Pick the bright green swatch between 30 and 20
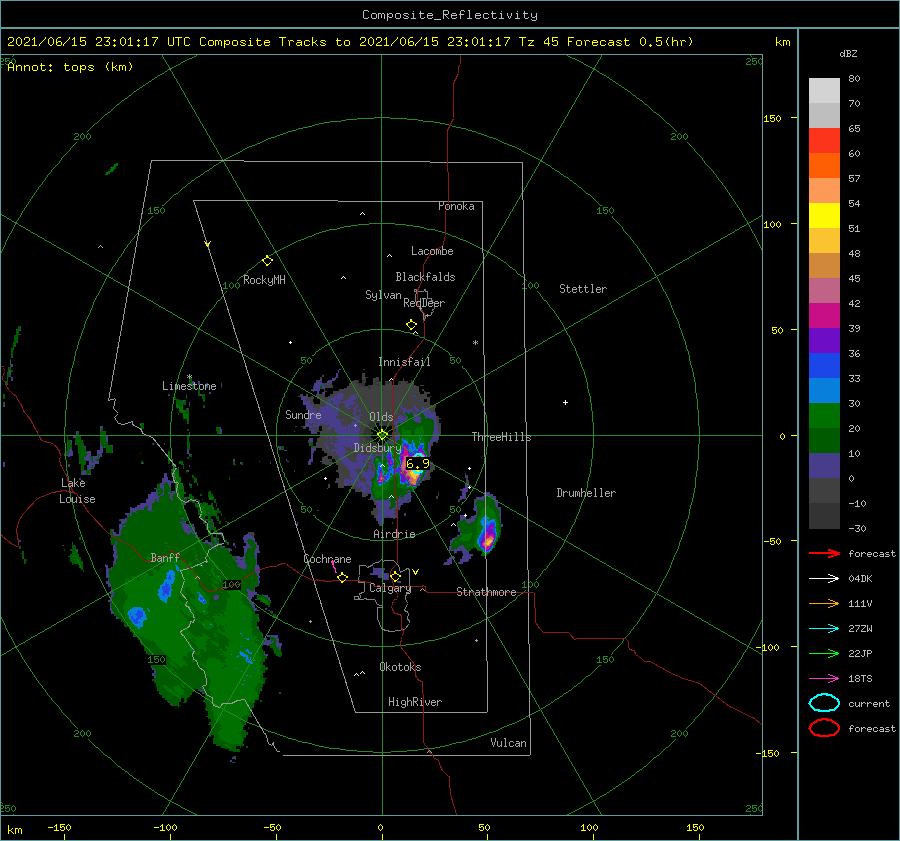This screenshot has height=841, width=900. pyautogui.click(x=824, y=416)
